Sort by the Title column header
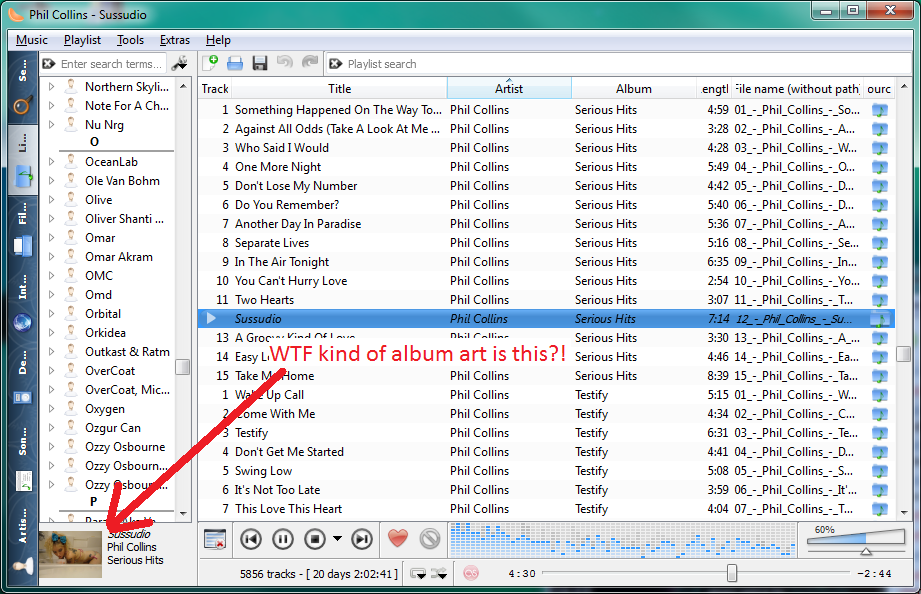The image size is (921, 594). 340,89
